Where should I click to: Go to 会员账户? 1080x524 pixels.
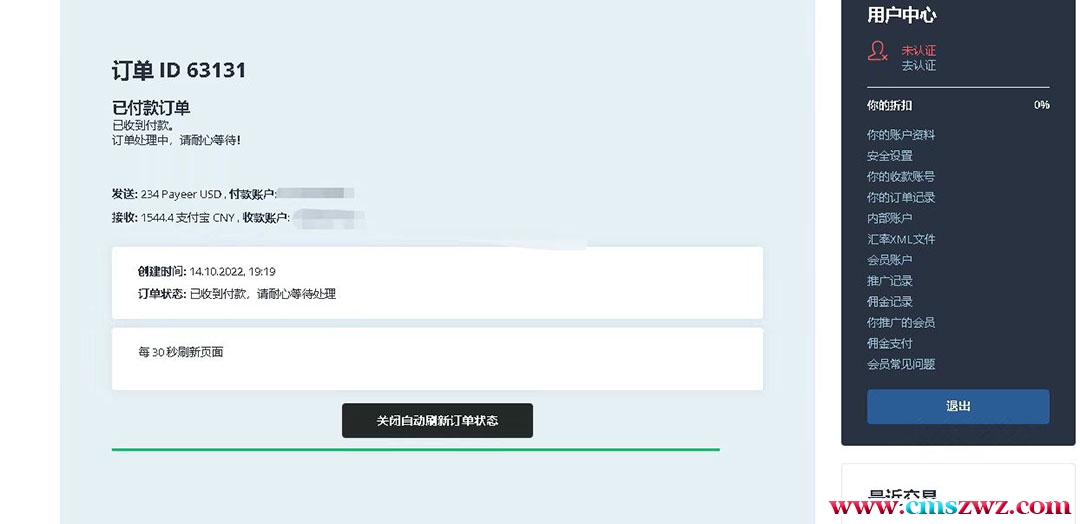889,260
